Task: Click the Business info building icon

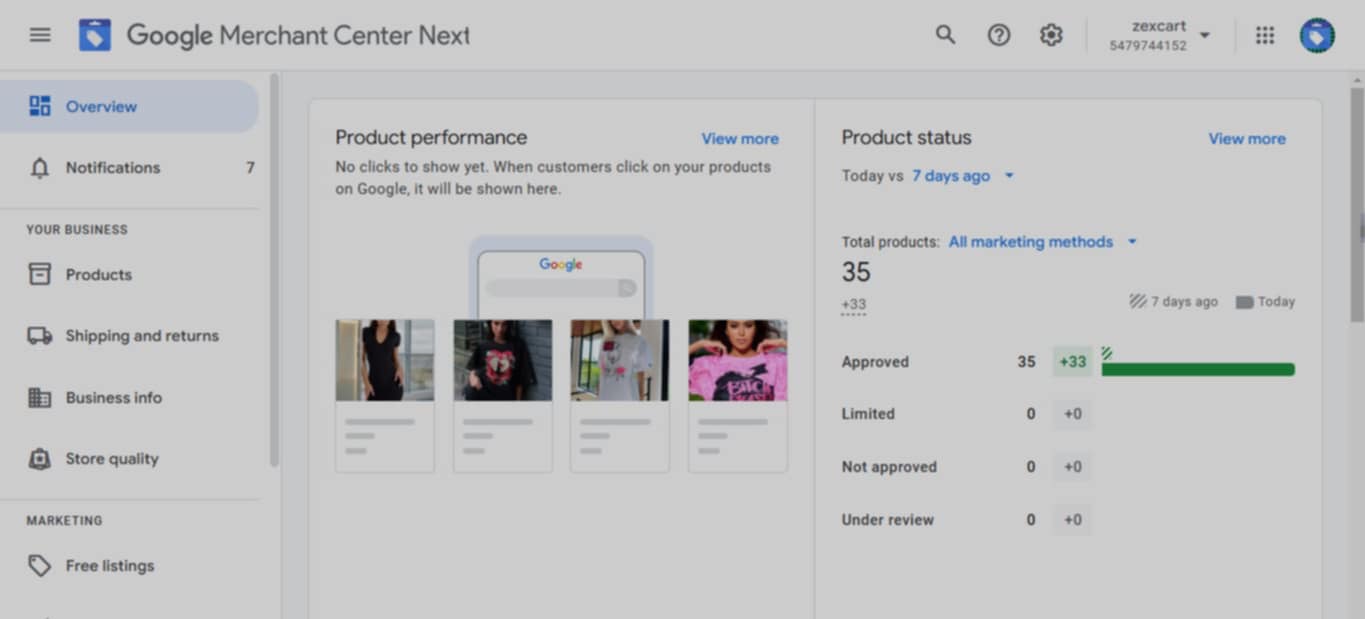Action: (40, 397)
